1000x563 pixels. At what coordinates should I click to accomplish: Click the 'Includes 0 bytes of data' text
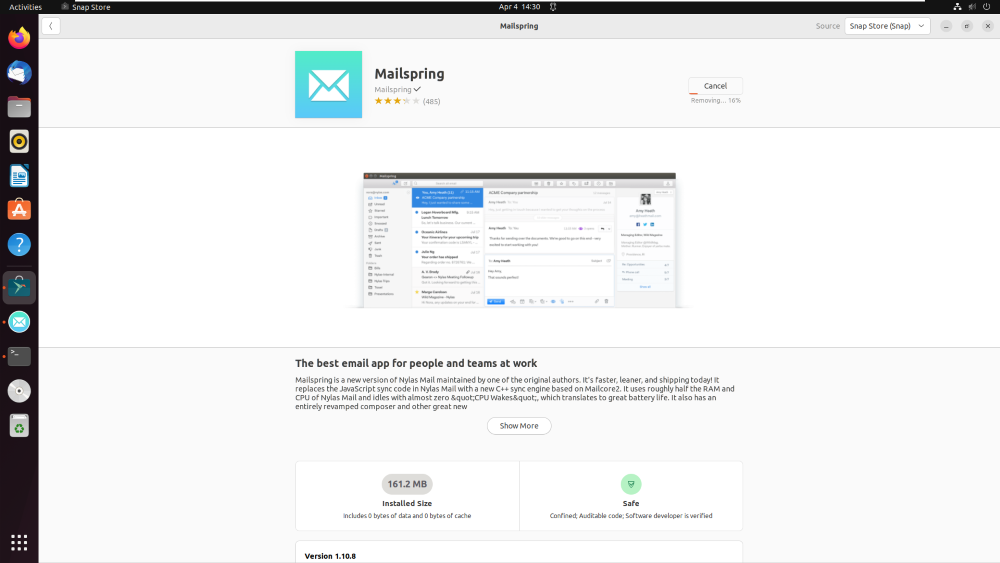(x=407, y=516)
